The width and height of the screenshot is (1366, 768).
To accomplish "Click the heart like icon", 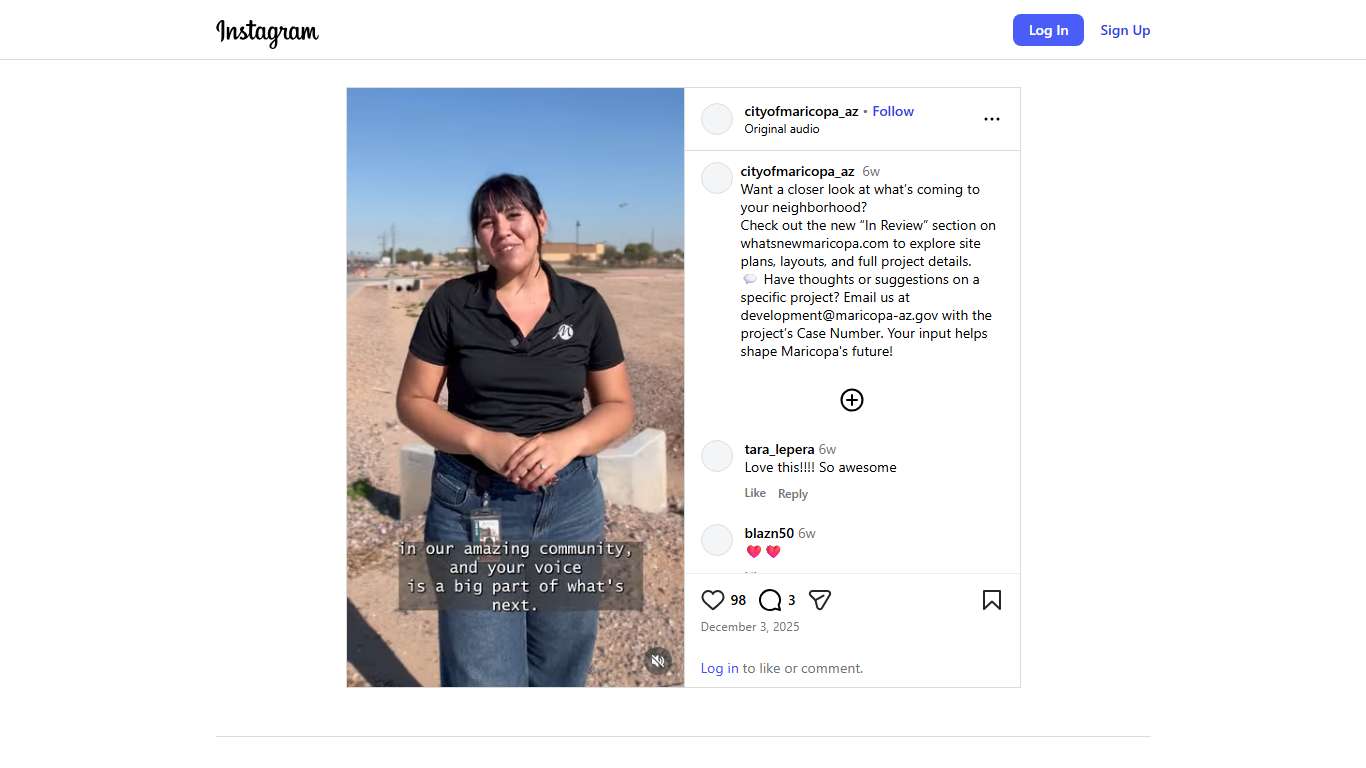I will pos(712,600).
